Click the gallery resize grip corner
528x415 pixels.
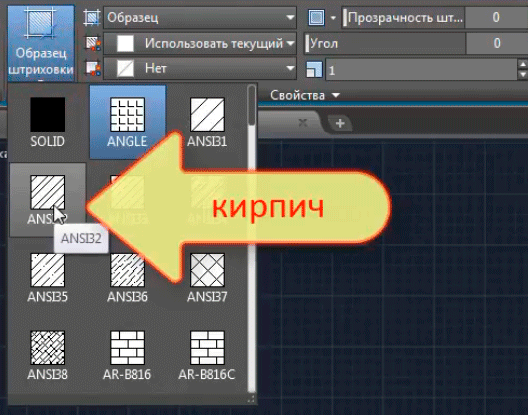(x=251, y=399)
